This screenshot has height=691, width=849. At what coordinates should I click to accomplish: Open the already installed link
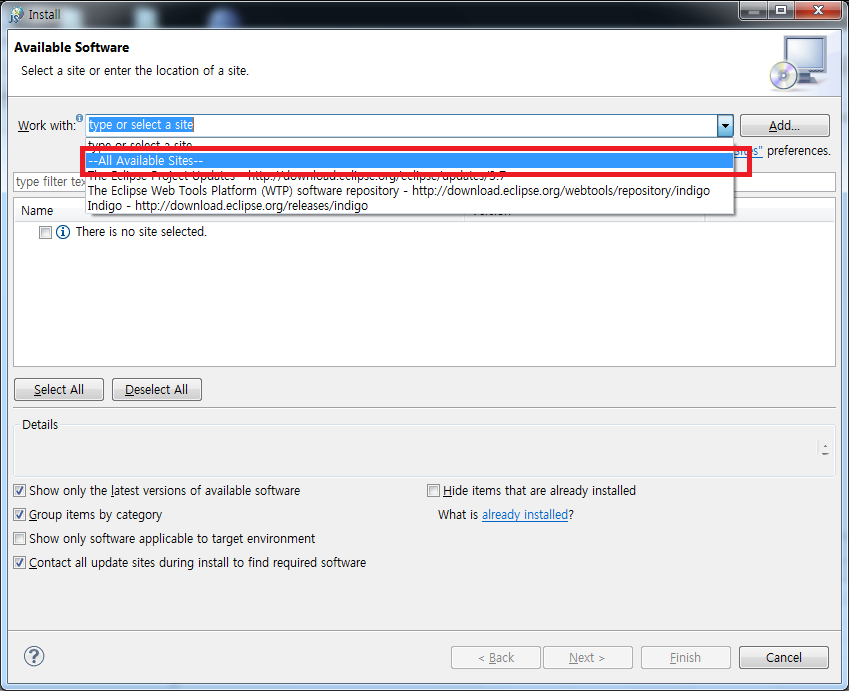pyautogui.click(x=525, y=514)
